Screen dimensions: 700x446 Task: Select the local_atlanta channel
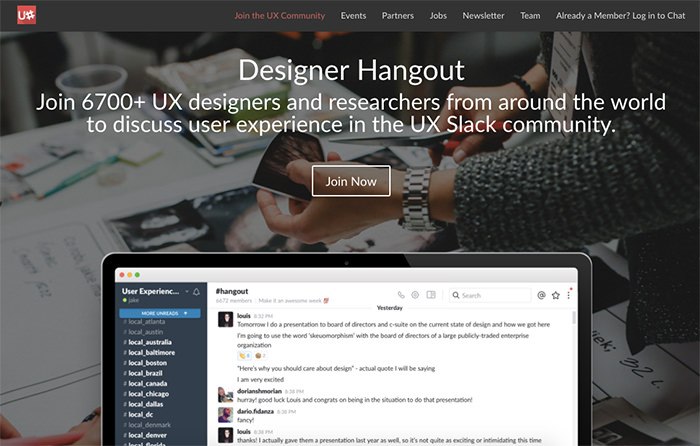point(144,321)
